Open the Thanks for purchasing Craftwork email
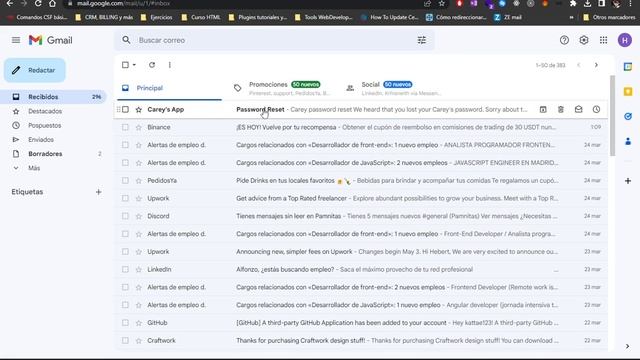The width and height of the screenshot is (640, 360). pyautogui.click(x=361, y=340)
